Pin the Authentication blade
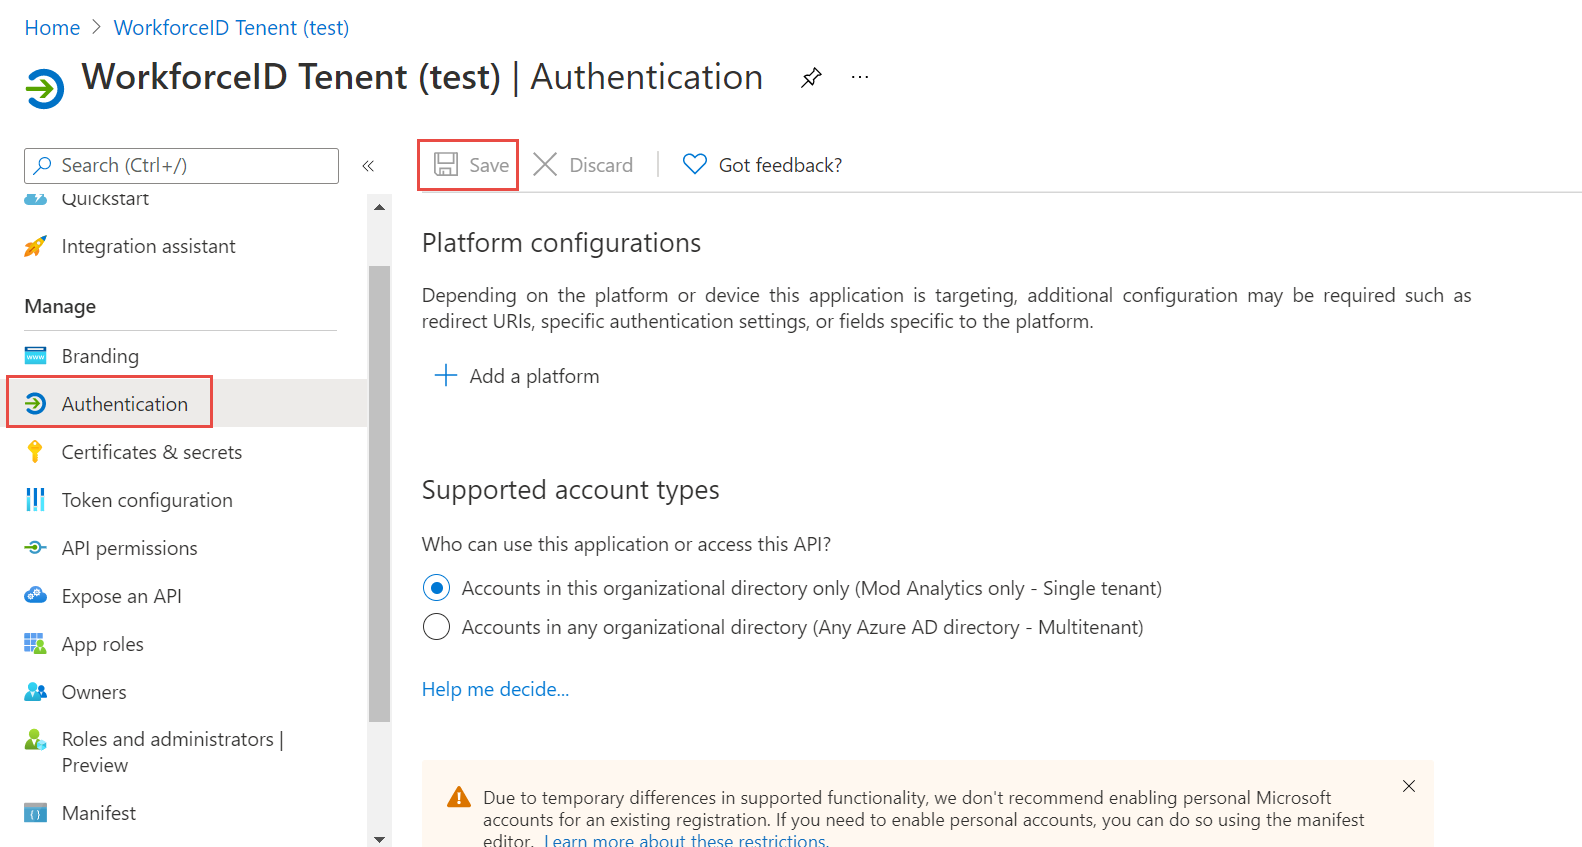Viewport: 1582px width, 847px height. tap(811, 77)
